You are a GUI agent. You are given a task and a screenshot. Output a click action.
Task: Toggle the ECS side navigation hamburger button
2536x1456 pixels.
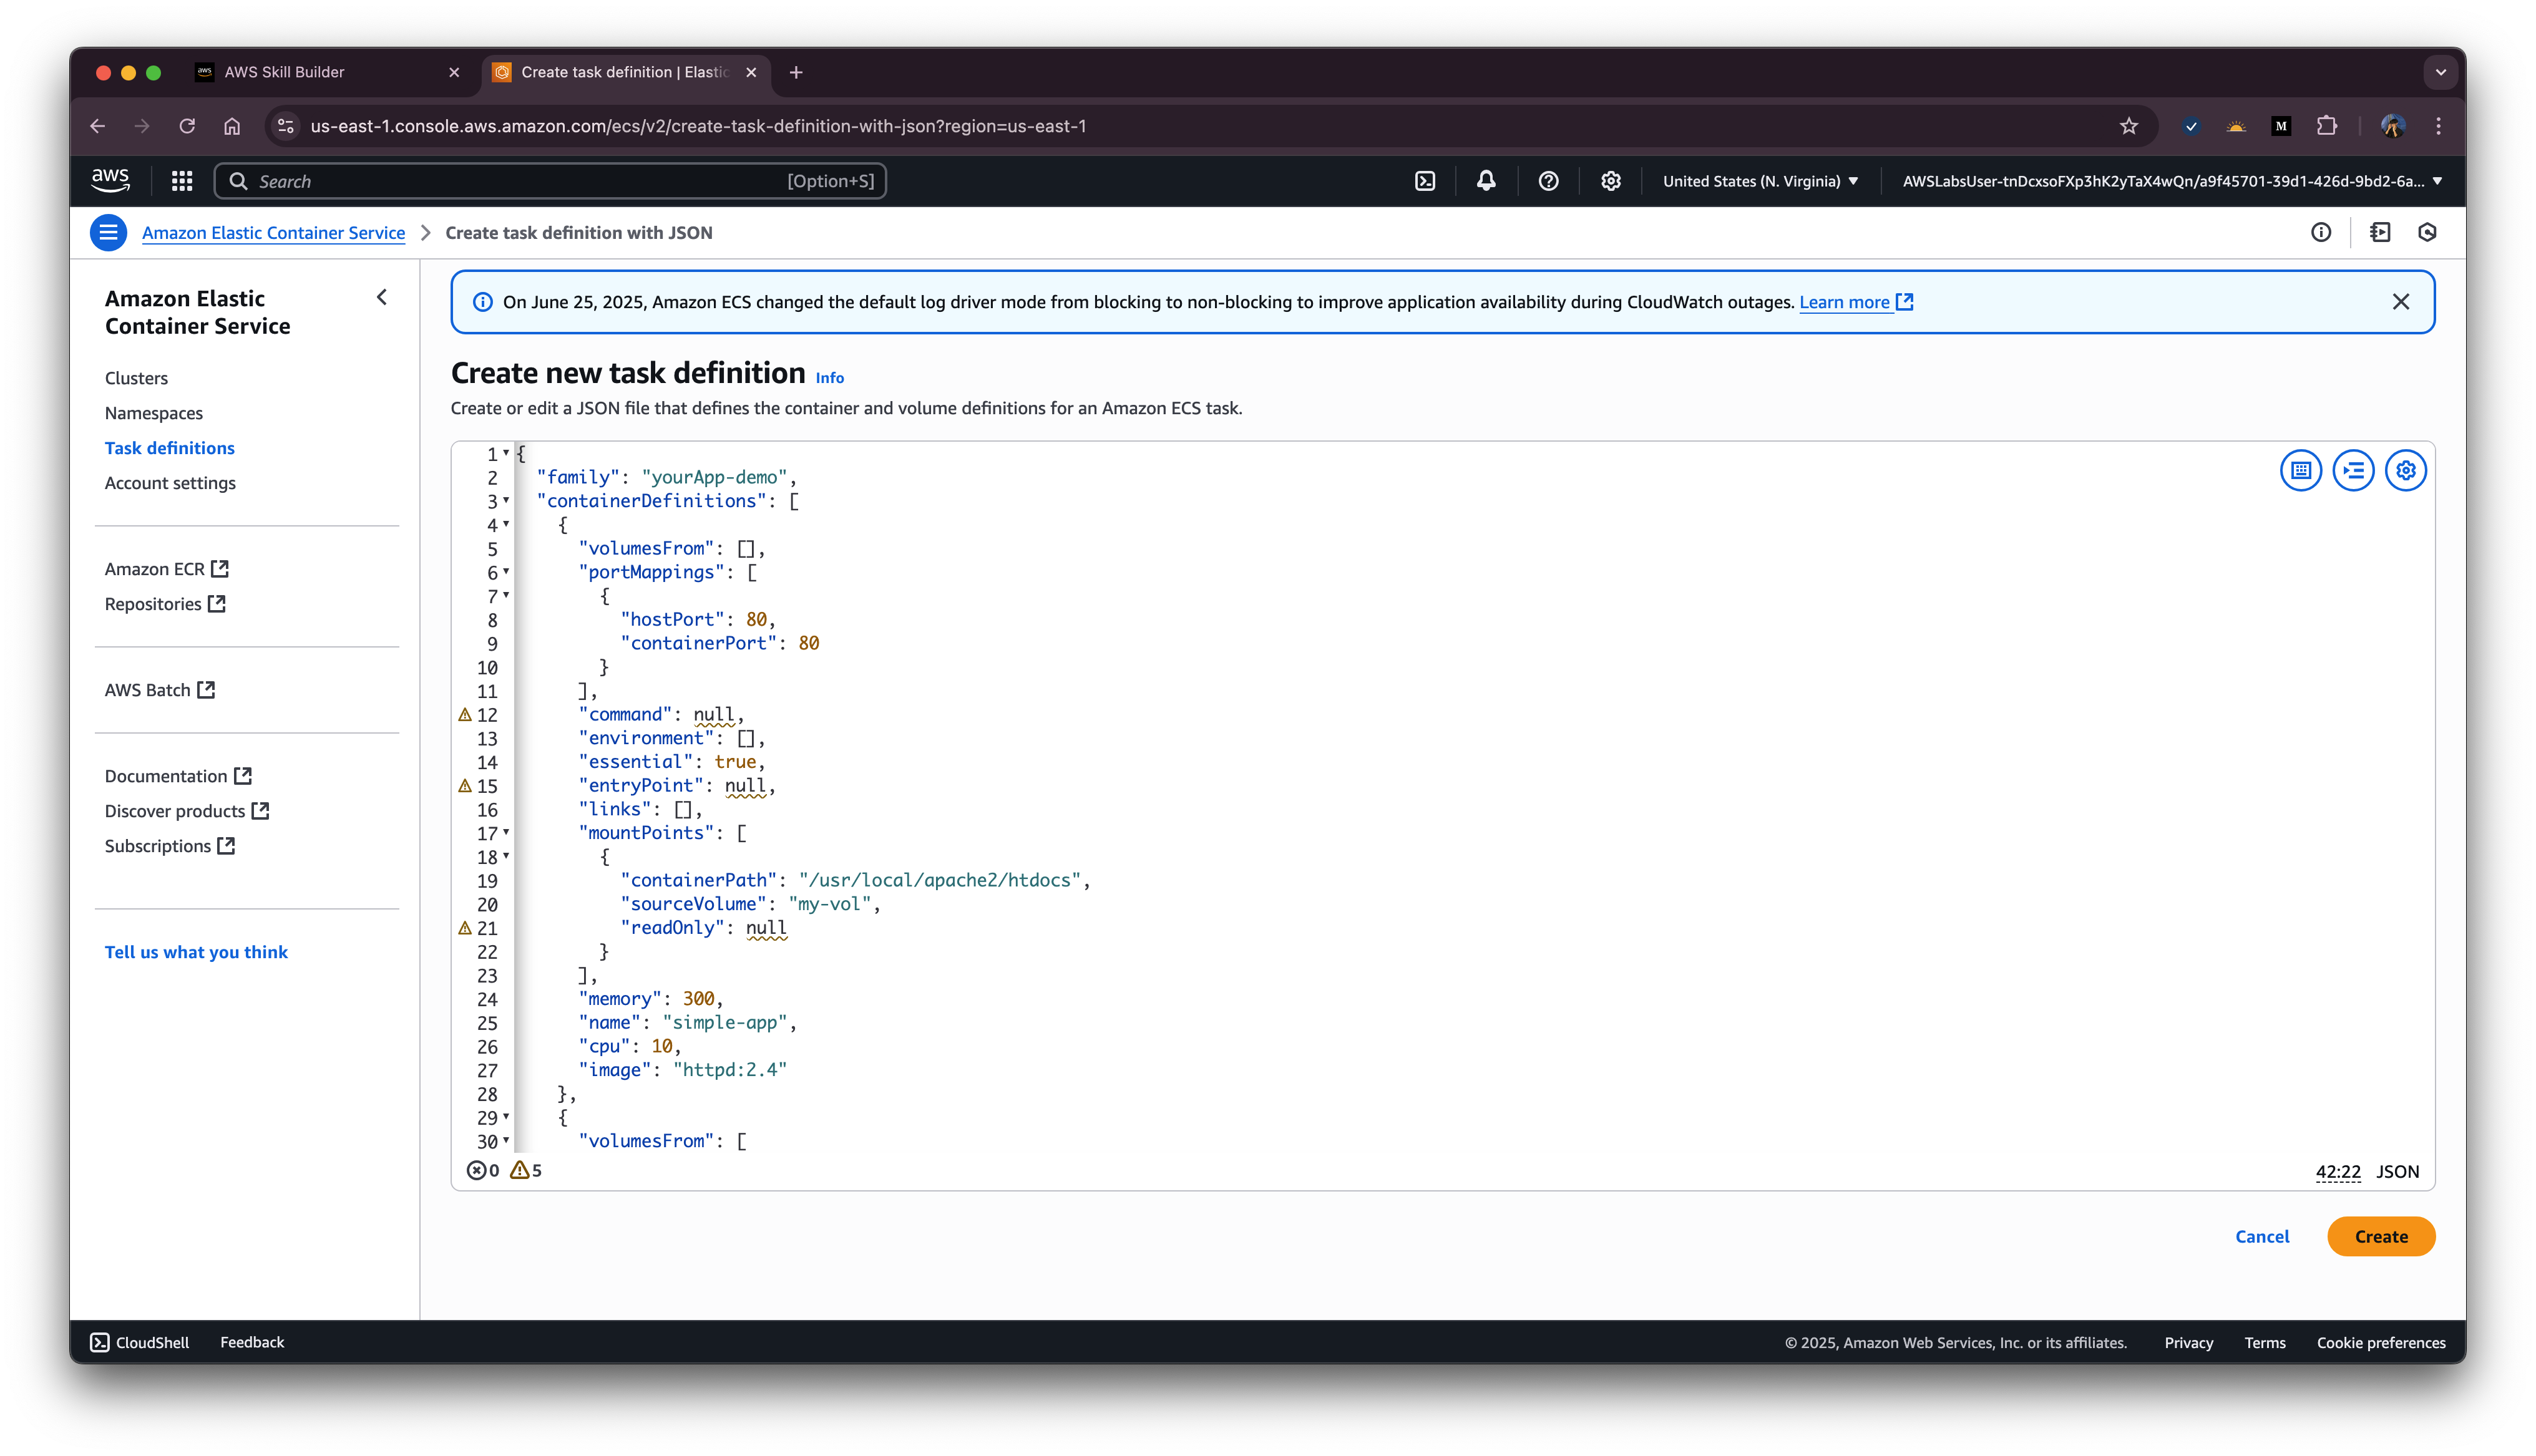(108, 233)
